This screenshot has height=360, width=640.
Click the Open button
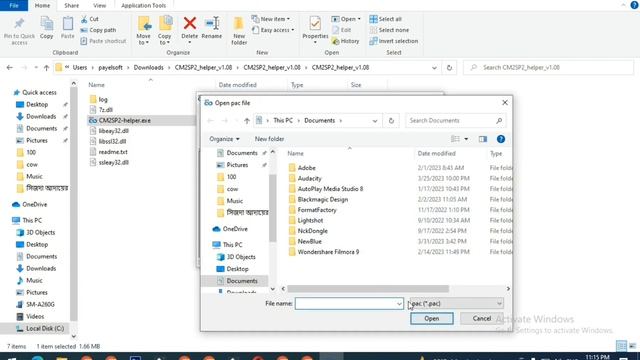(x=432, y=319)
